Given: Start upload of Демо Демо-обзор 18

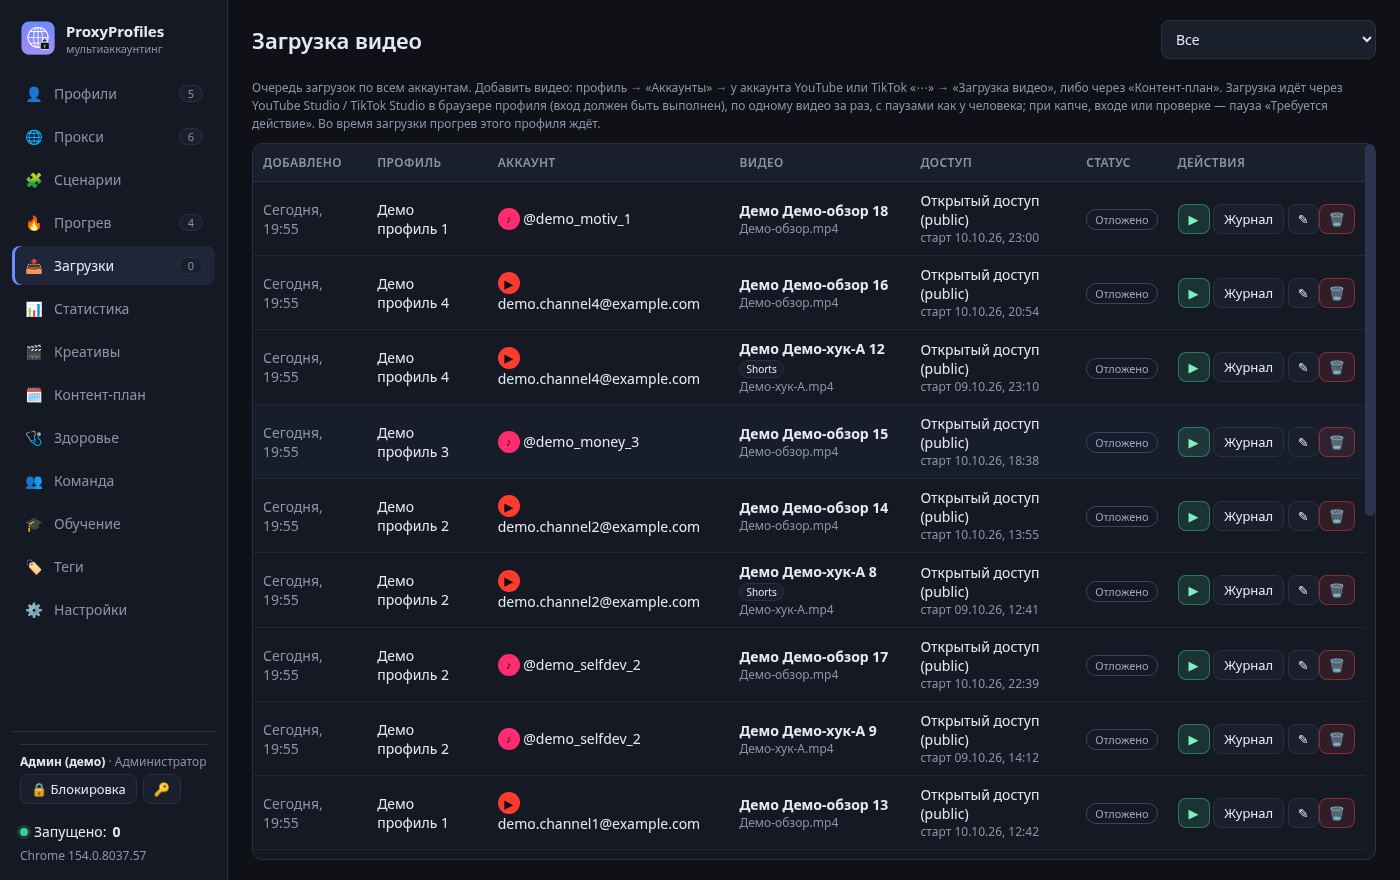Looking at the screenshot, I should [x=1193, y=219].
